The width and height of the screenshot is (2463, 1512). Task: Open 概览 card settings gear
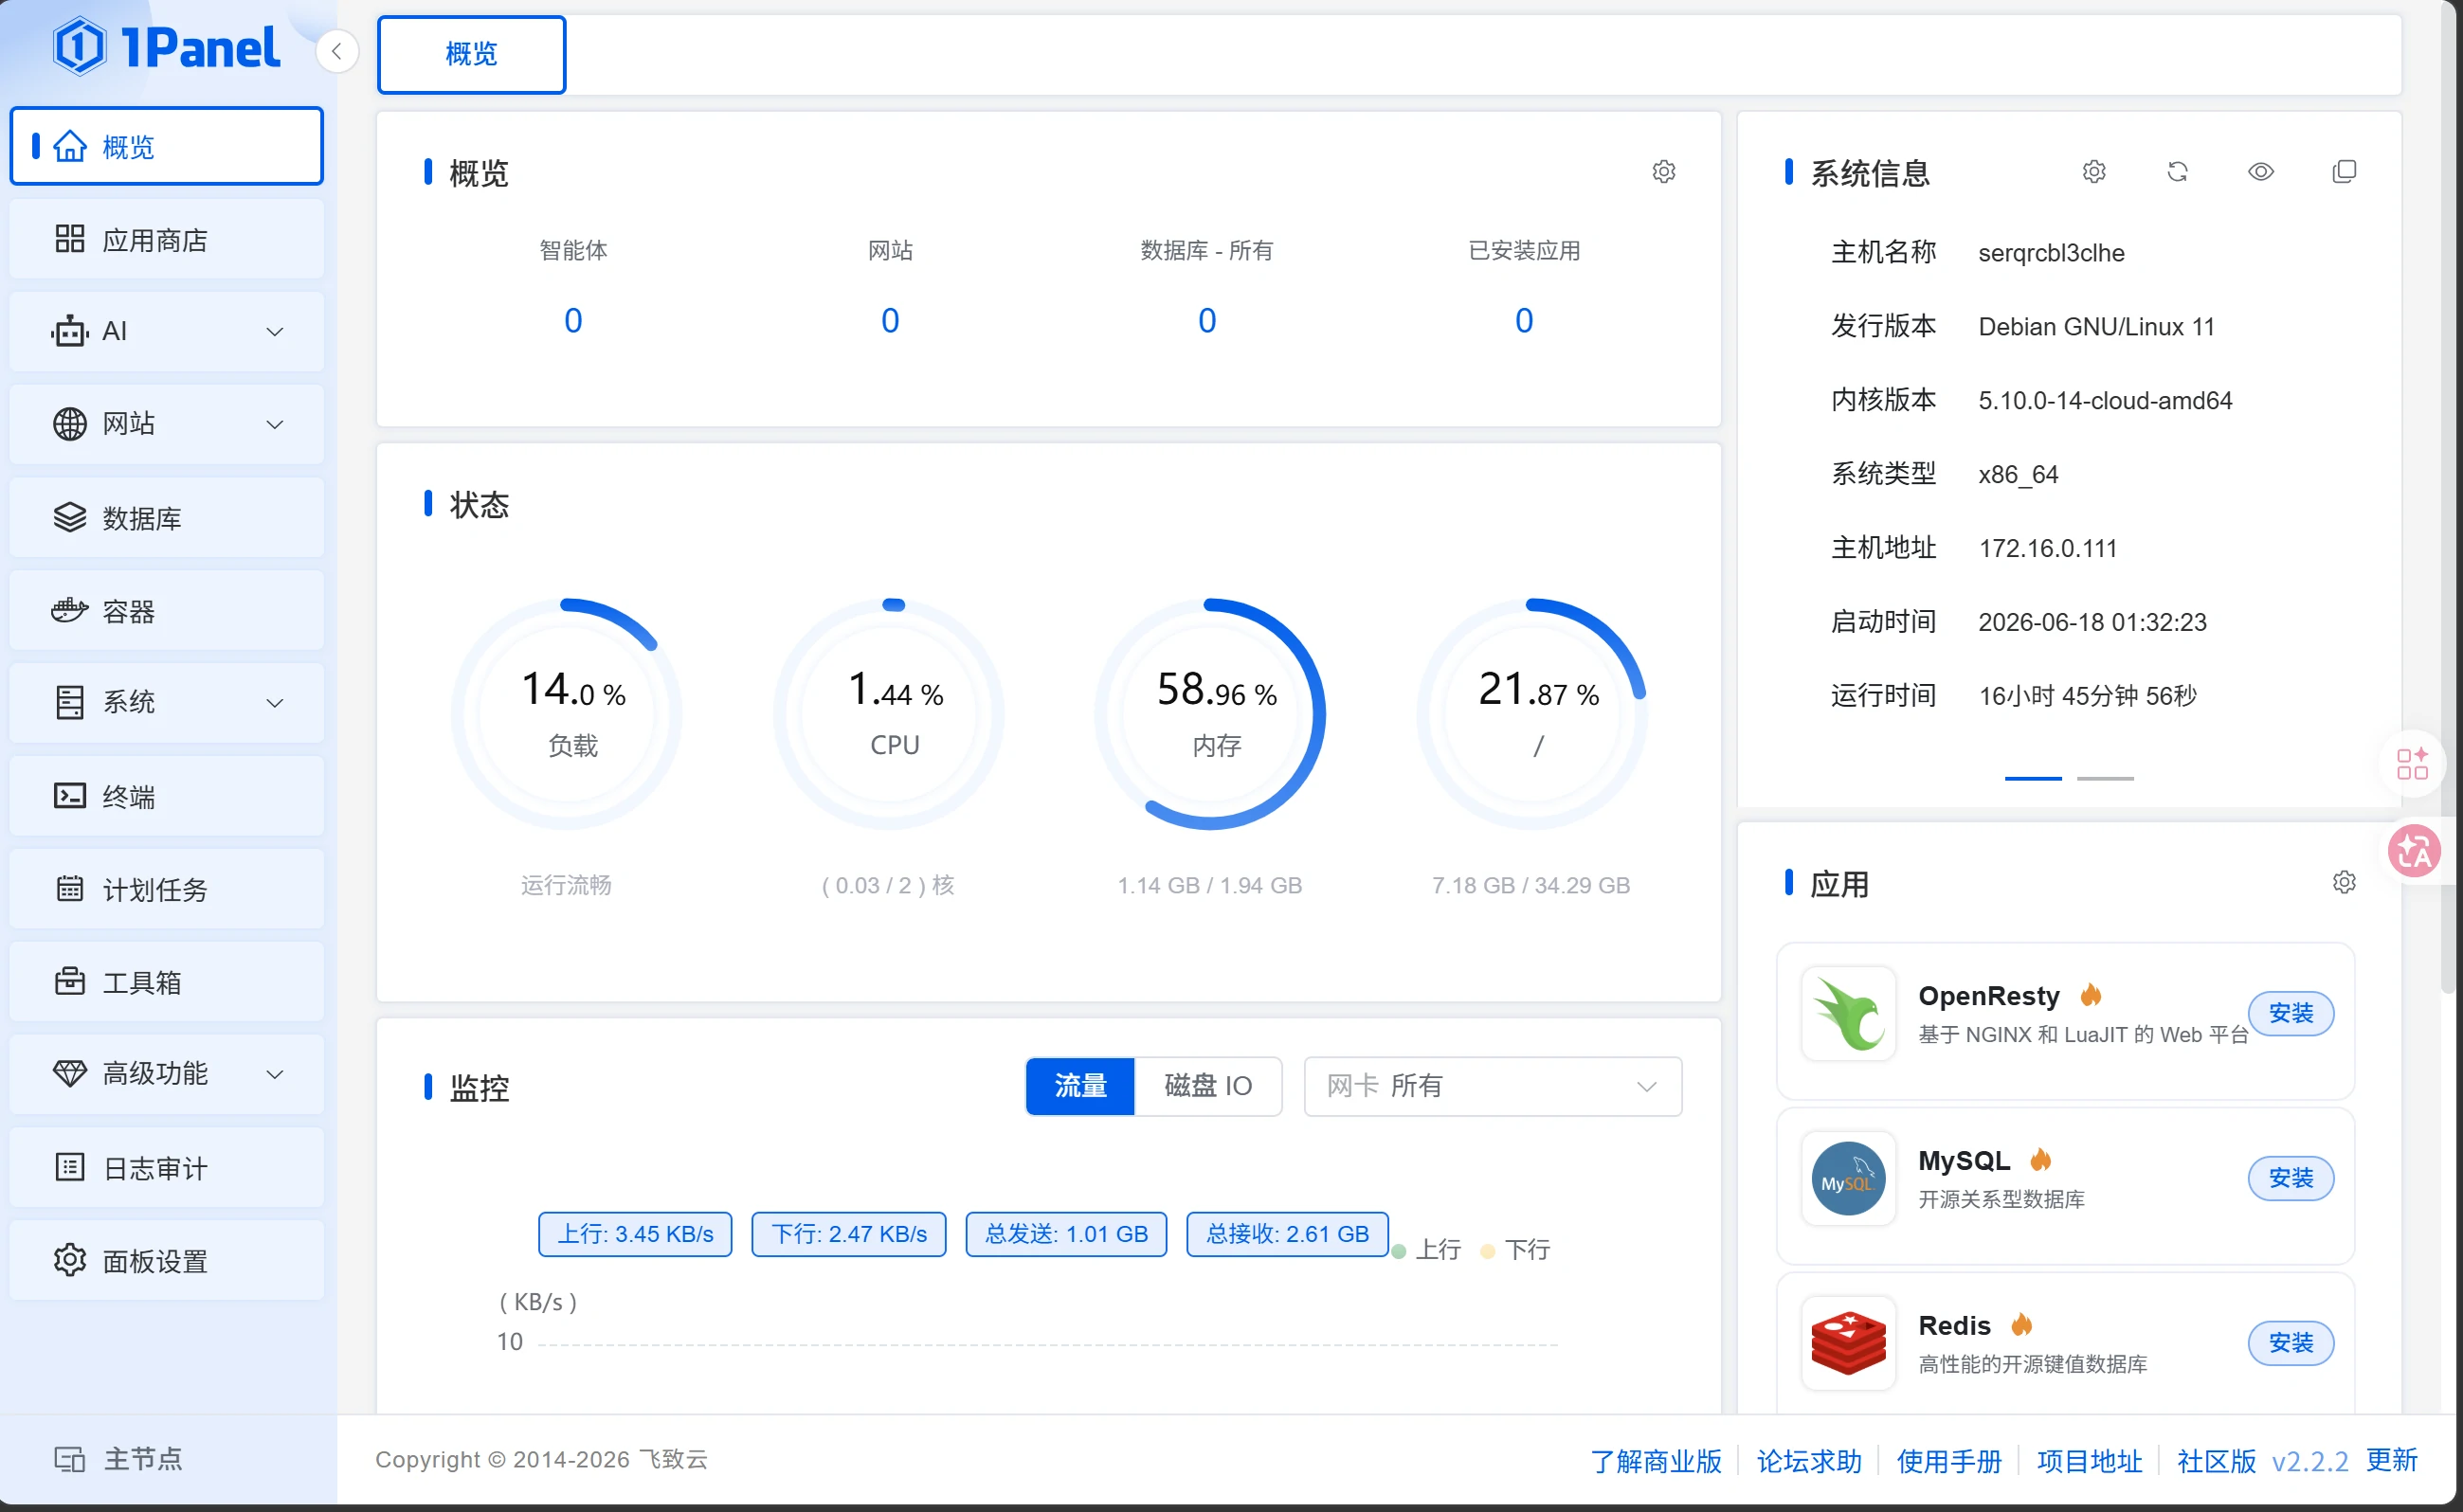click(1663, 172)
